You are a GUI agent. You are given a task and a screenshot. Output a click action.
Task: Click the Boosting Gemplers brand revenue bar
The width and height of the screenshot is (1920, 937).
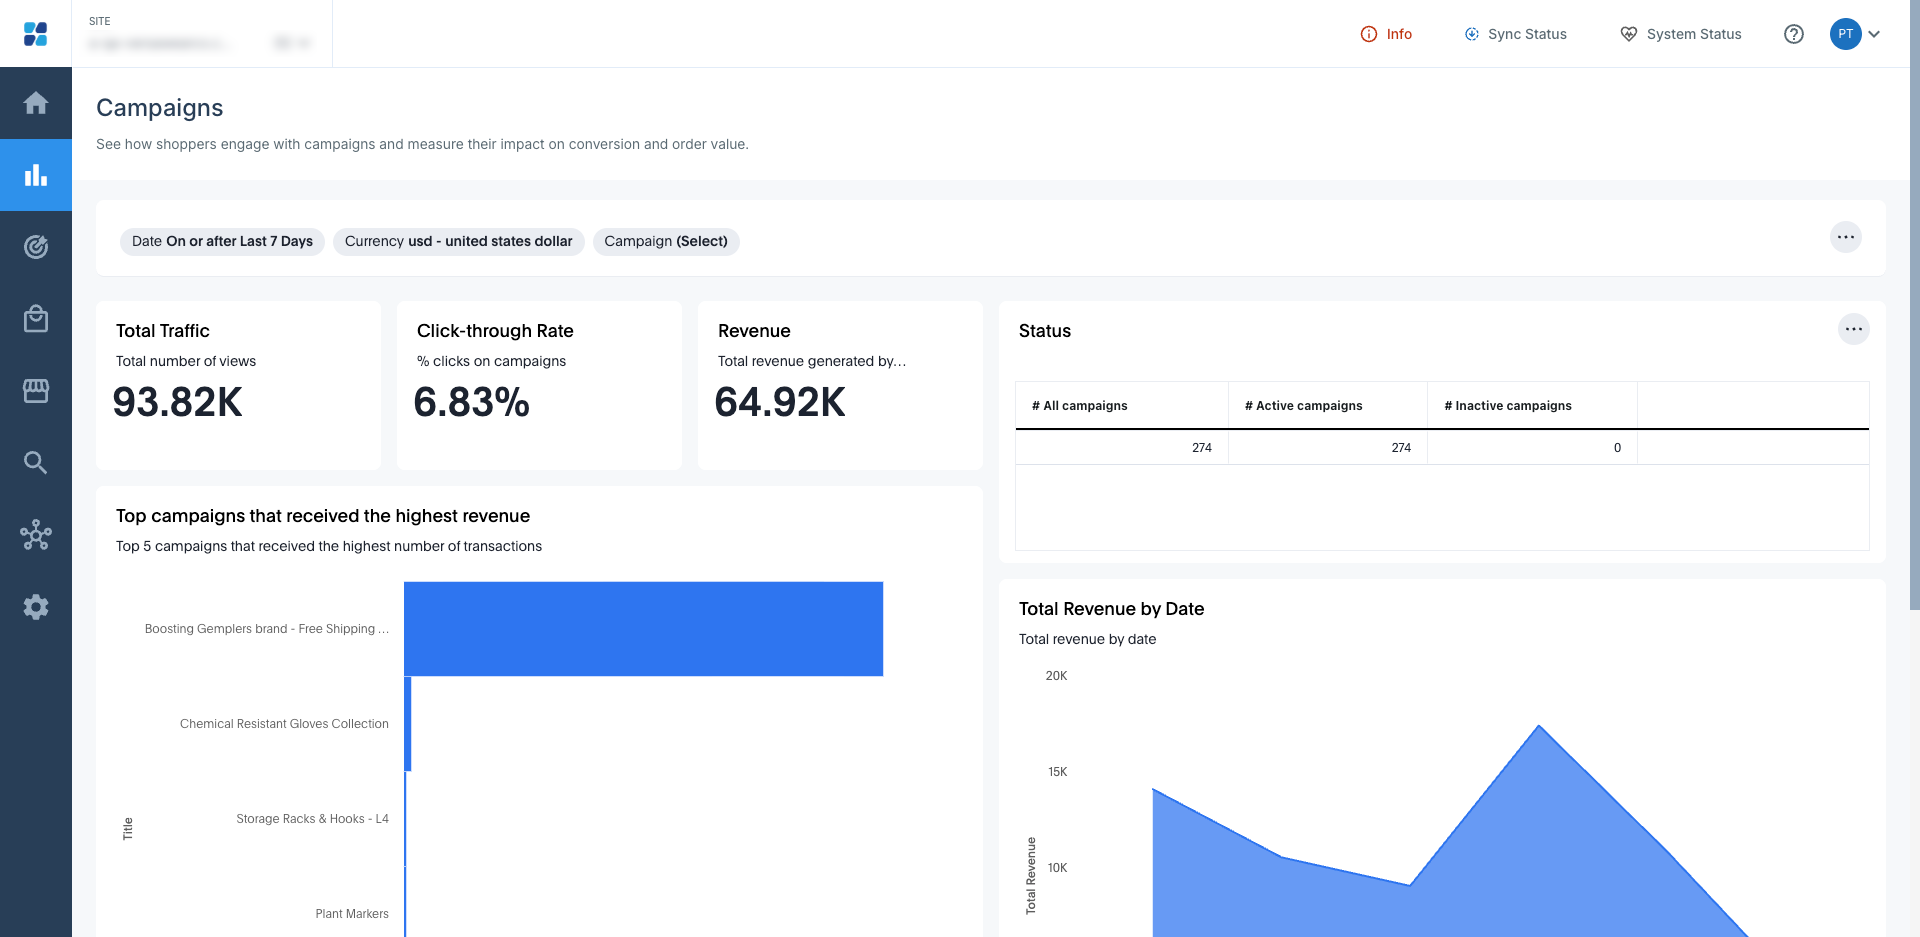(x=643, y=629)
